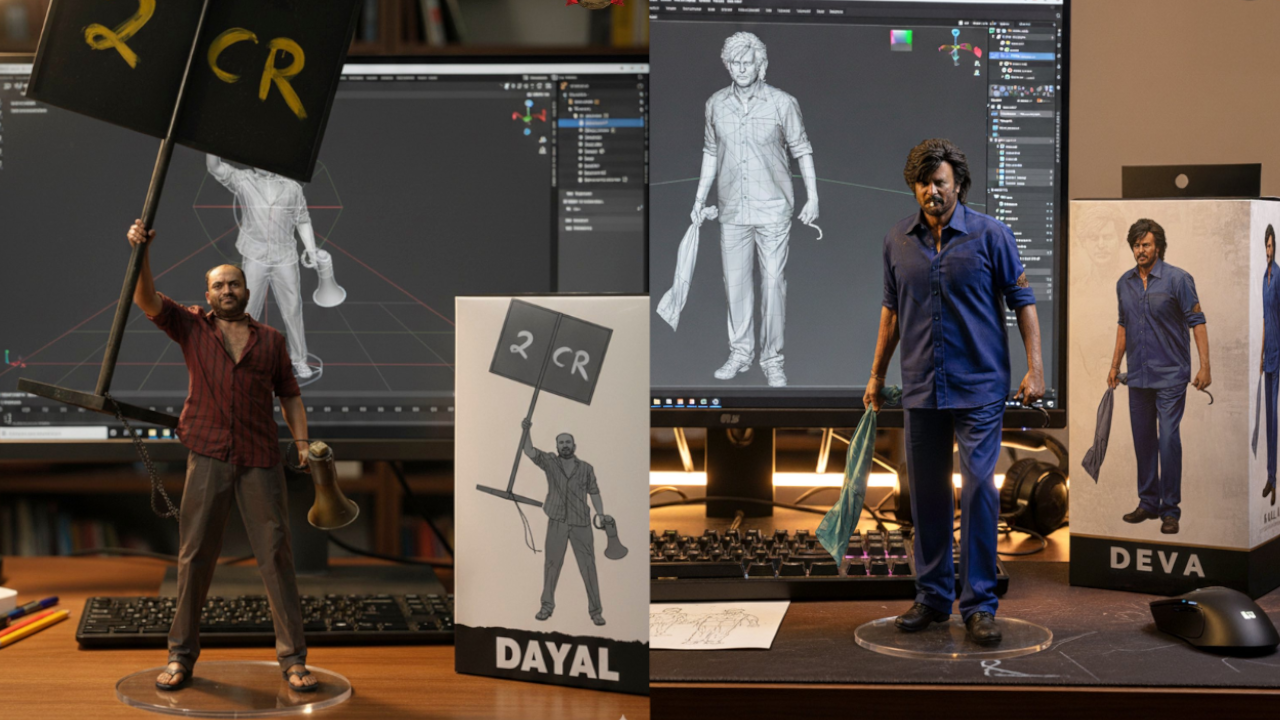Image resolution: width=1280 pixels, height=720 pixels.
Task: Open the first menu in the right monitor's top menu bar
Action: (662, 12)
